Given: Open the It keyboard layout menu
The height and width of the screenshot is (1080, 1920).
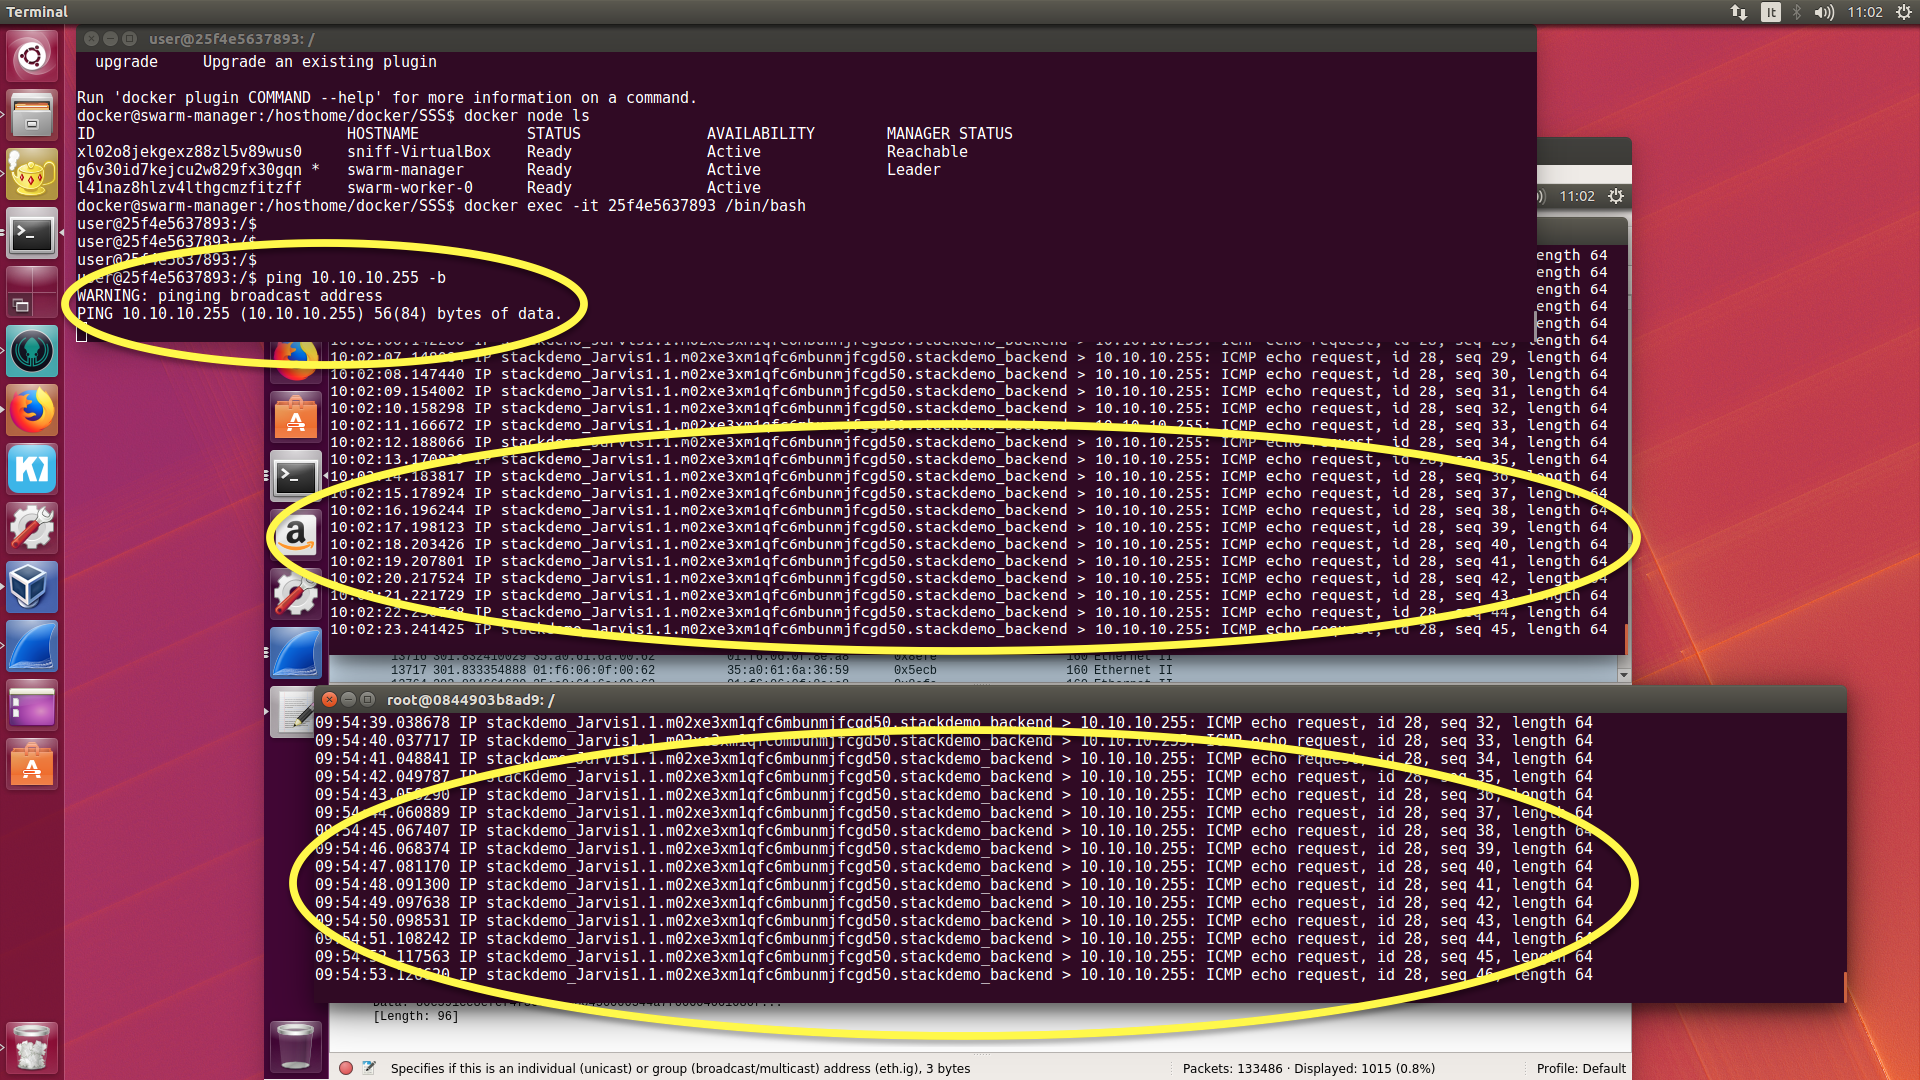Looking at the screenshot, I should click(x=1770, y=12).
